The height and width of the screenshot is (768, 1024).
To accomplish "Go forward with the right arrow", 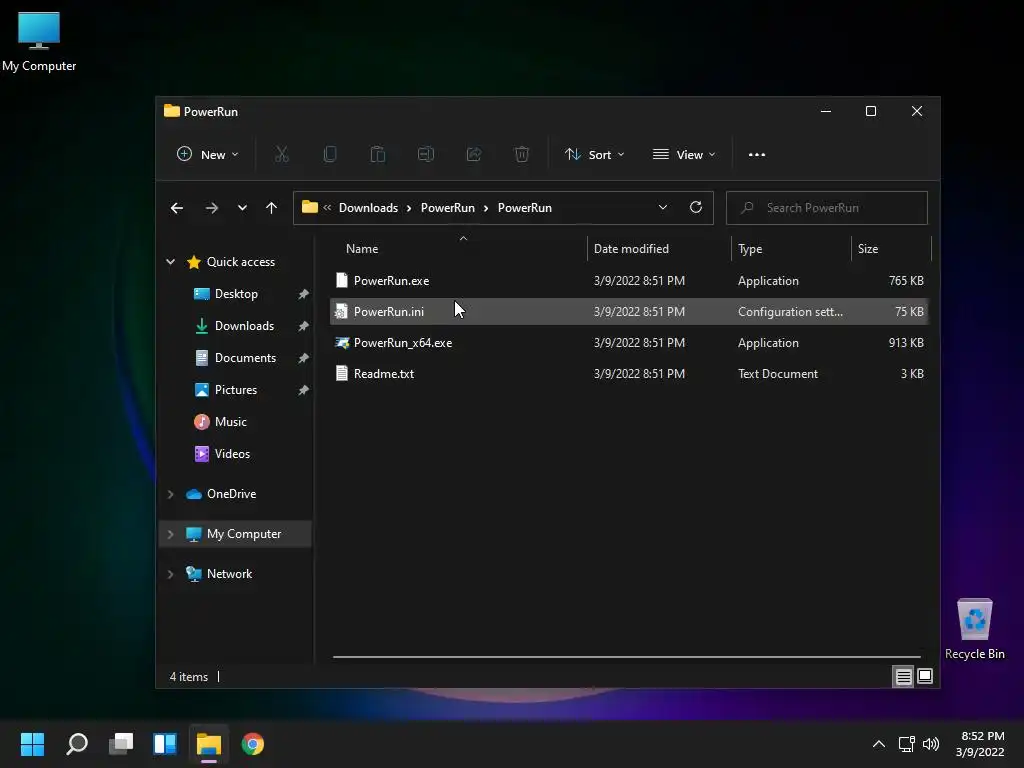I will point(212,208).
